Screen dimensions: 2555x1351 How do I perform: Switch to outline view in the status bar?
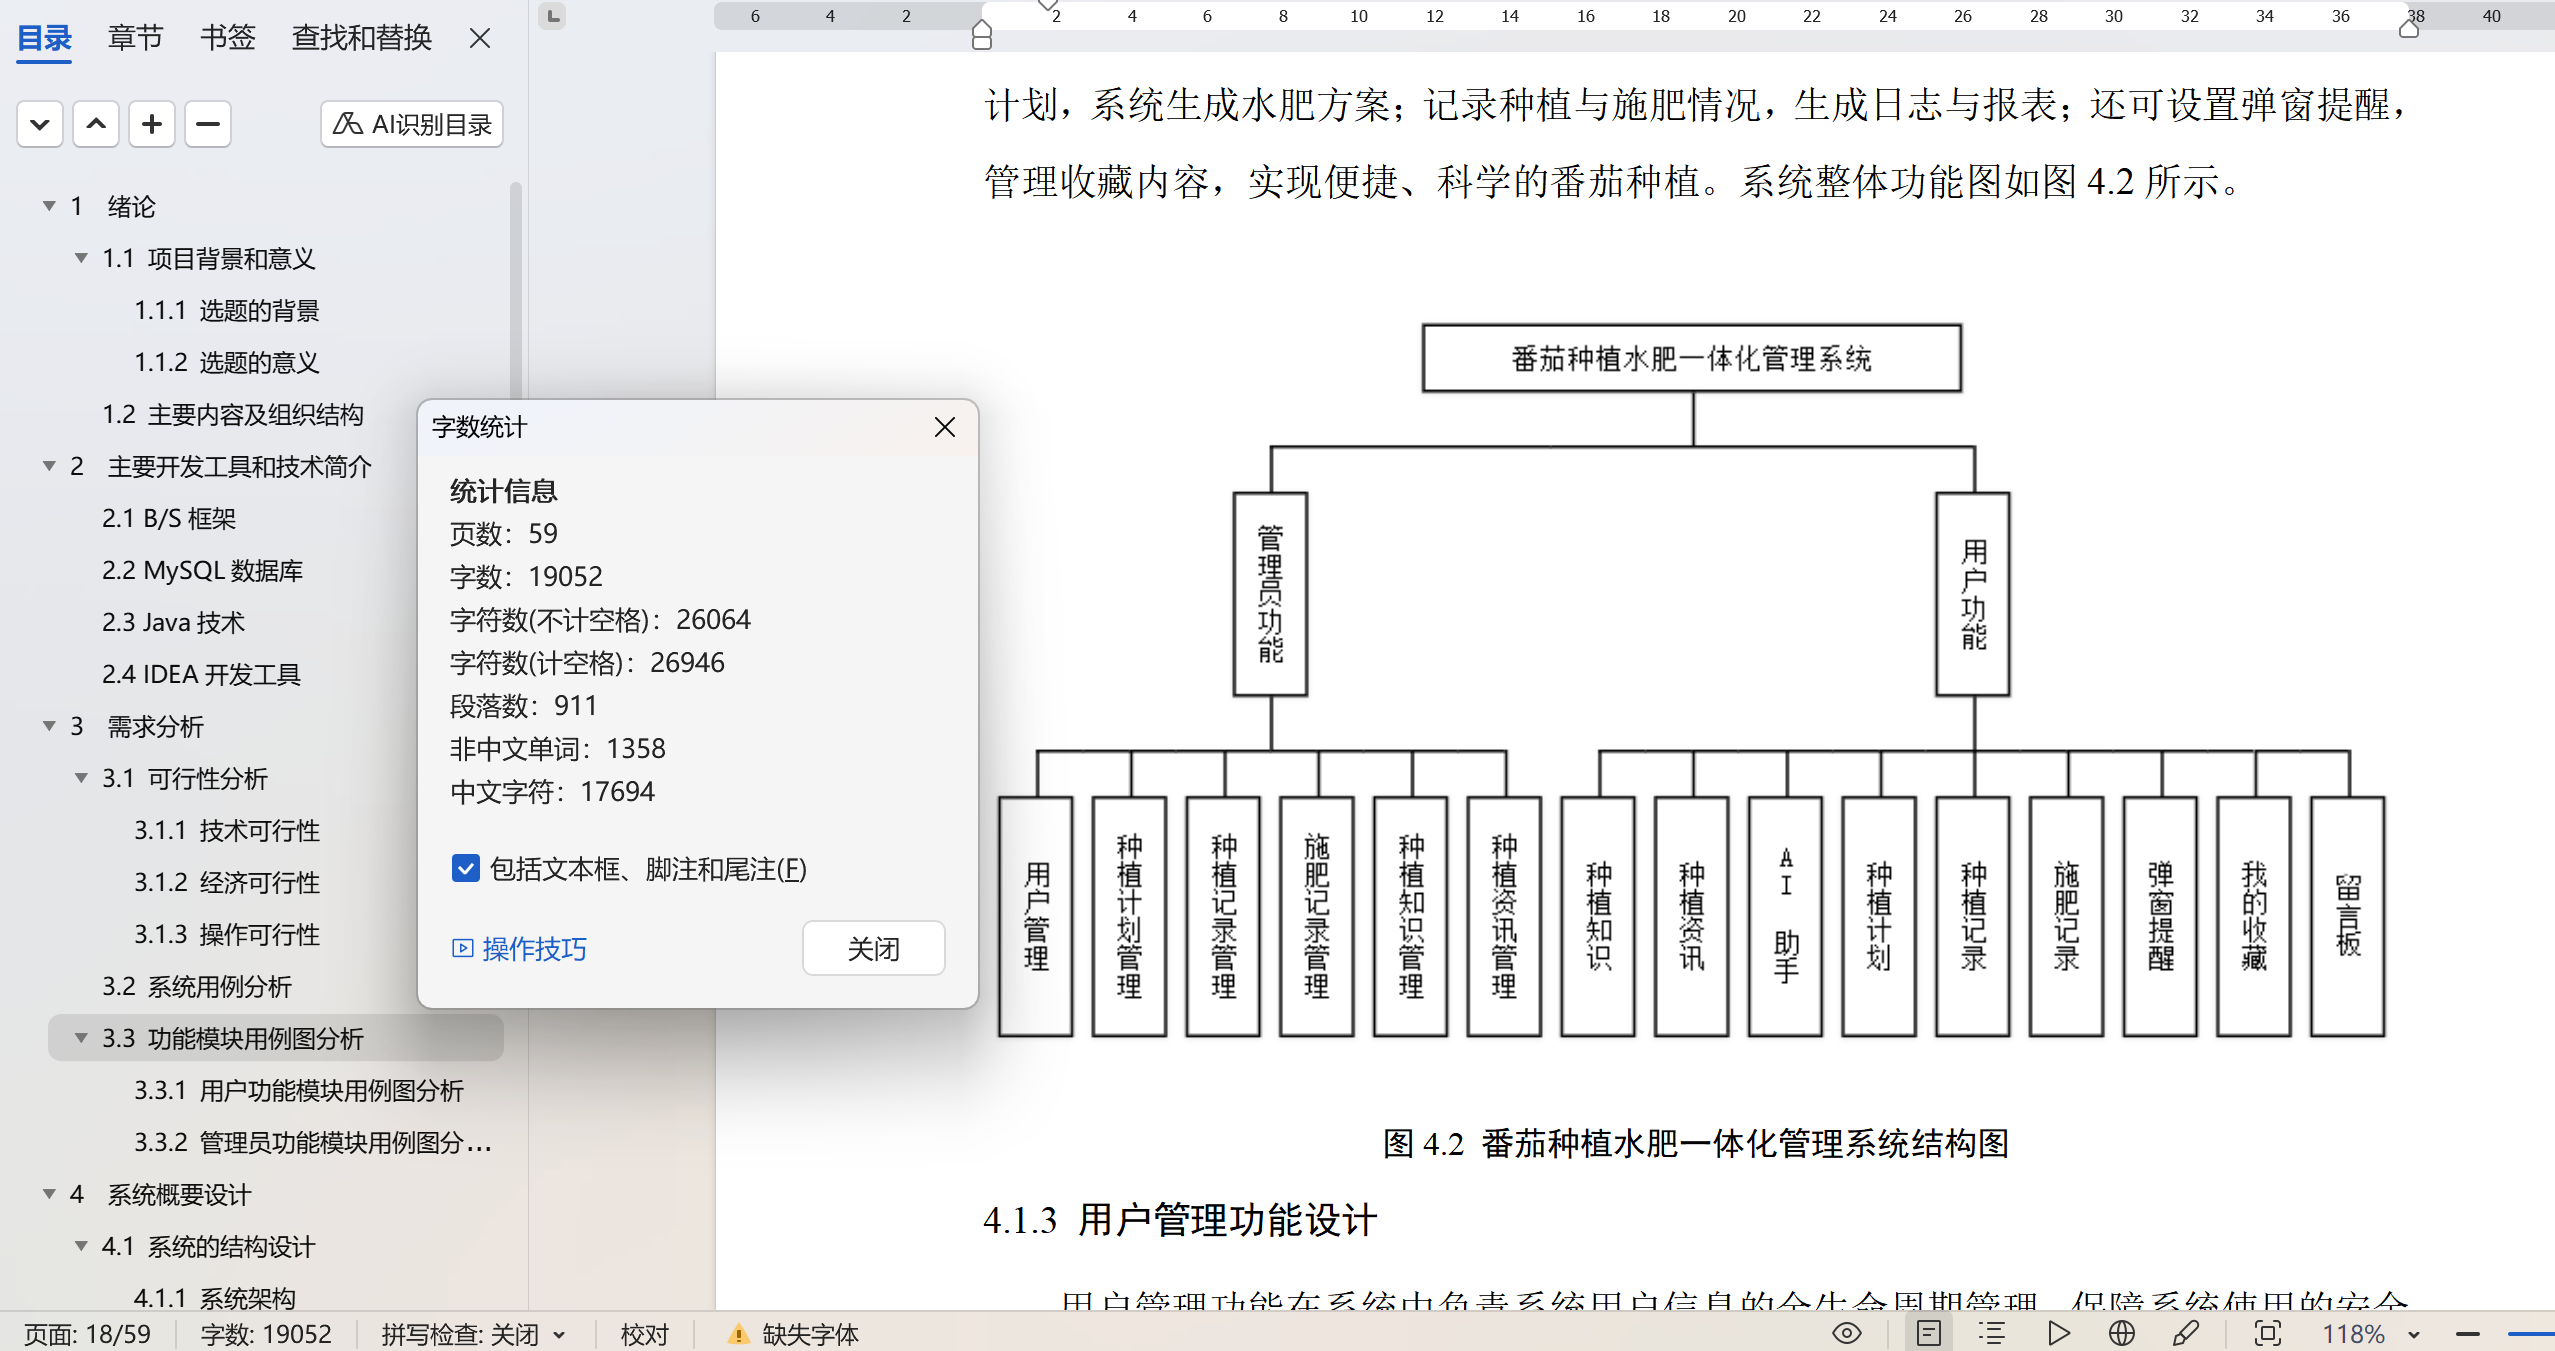1992,1333
